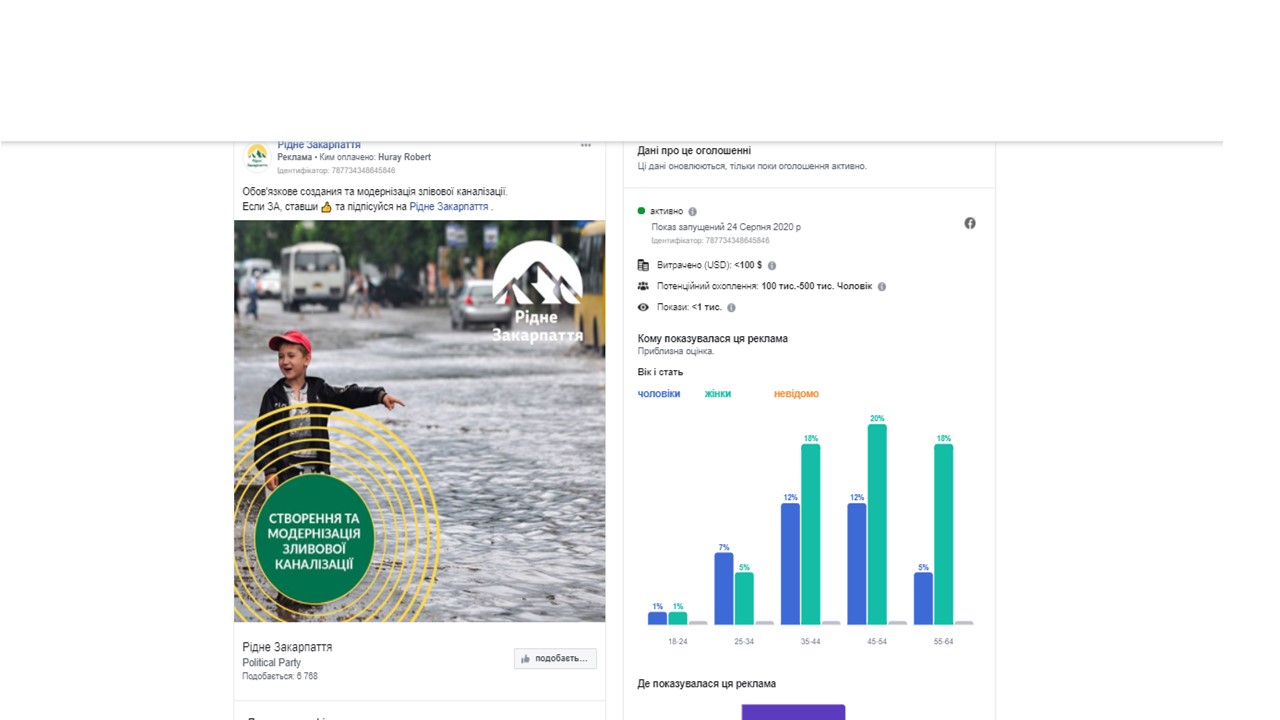Toggle the невідомо legend in the chart

click(x=796, y=394)
